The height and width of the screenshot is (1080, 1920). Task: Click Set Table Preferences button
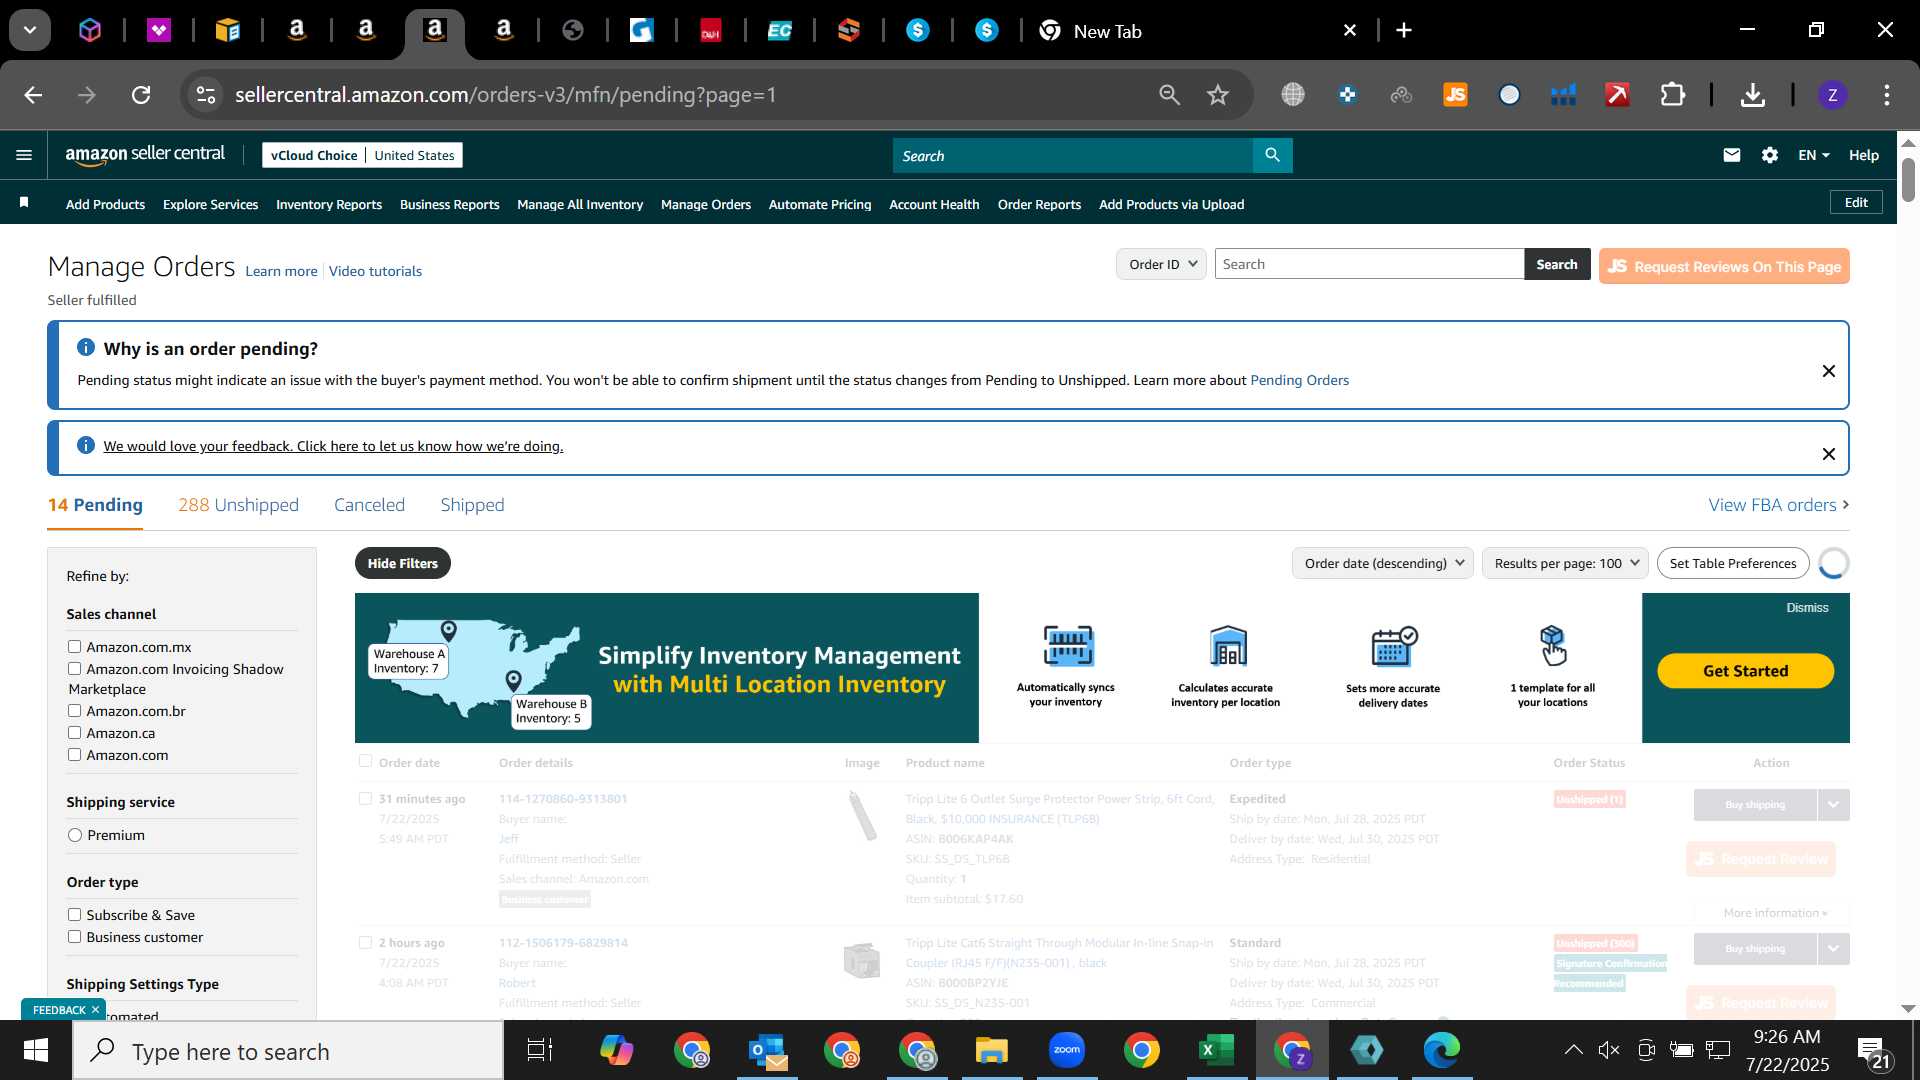point(1733,563)
